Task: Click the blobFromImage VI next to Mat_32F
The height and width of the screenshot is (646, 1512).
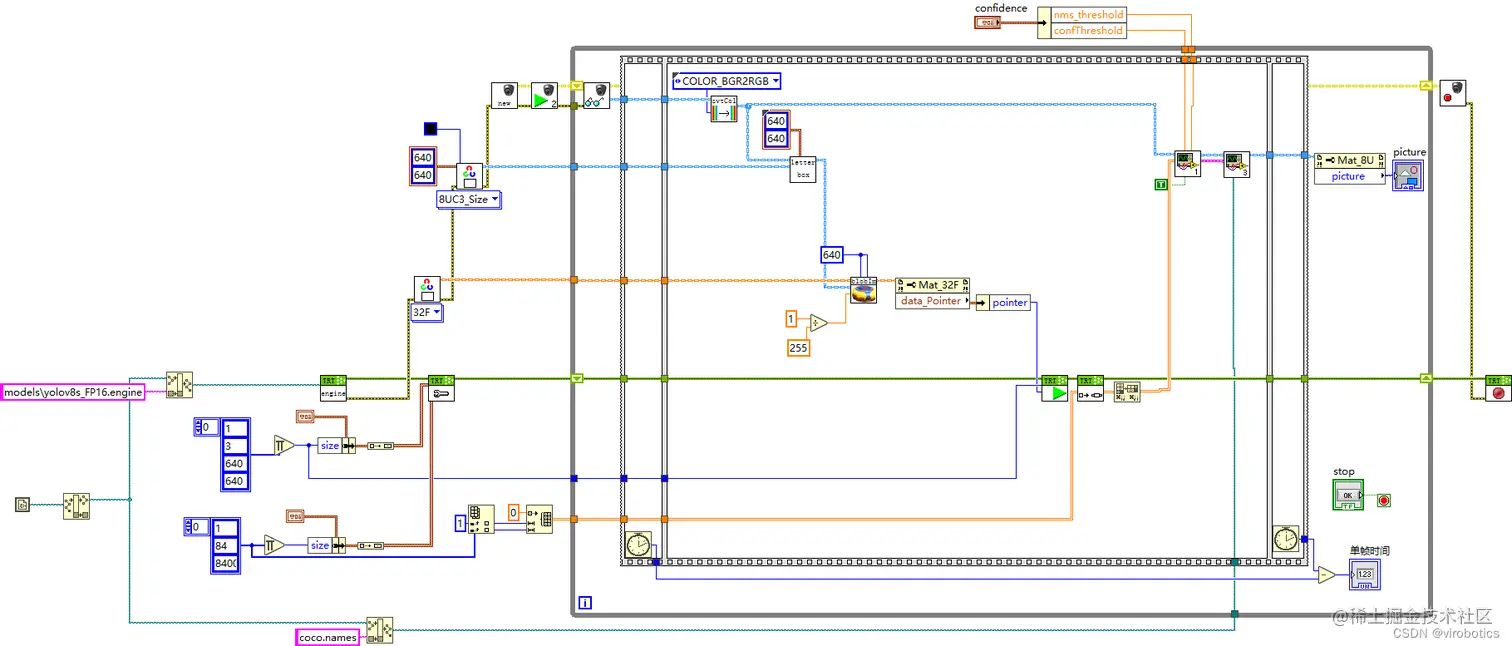Action: point(863,290)
